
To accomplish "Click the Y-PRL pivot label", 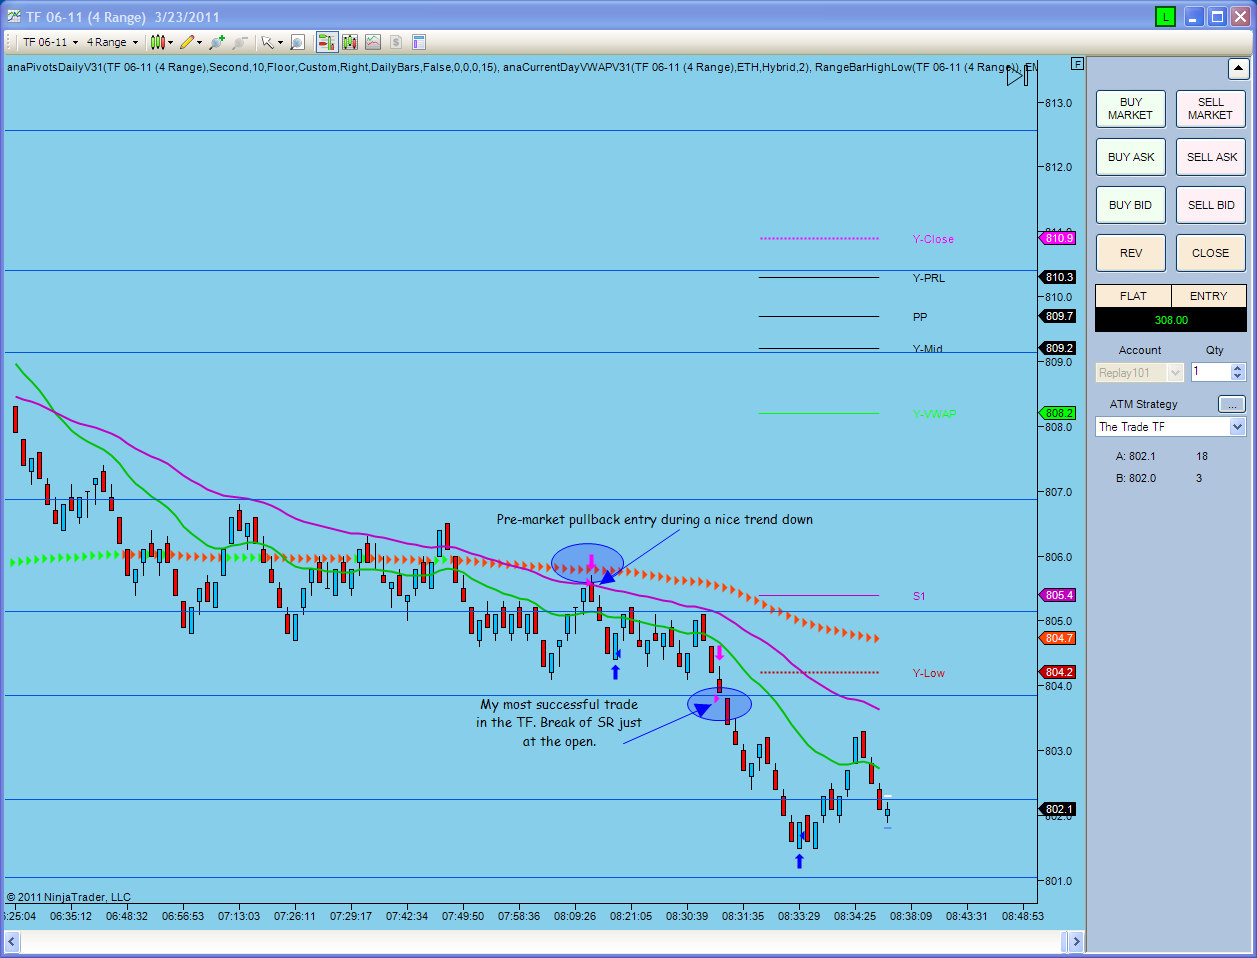I will pyautogui.click(x=928, y=278).
